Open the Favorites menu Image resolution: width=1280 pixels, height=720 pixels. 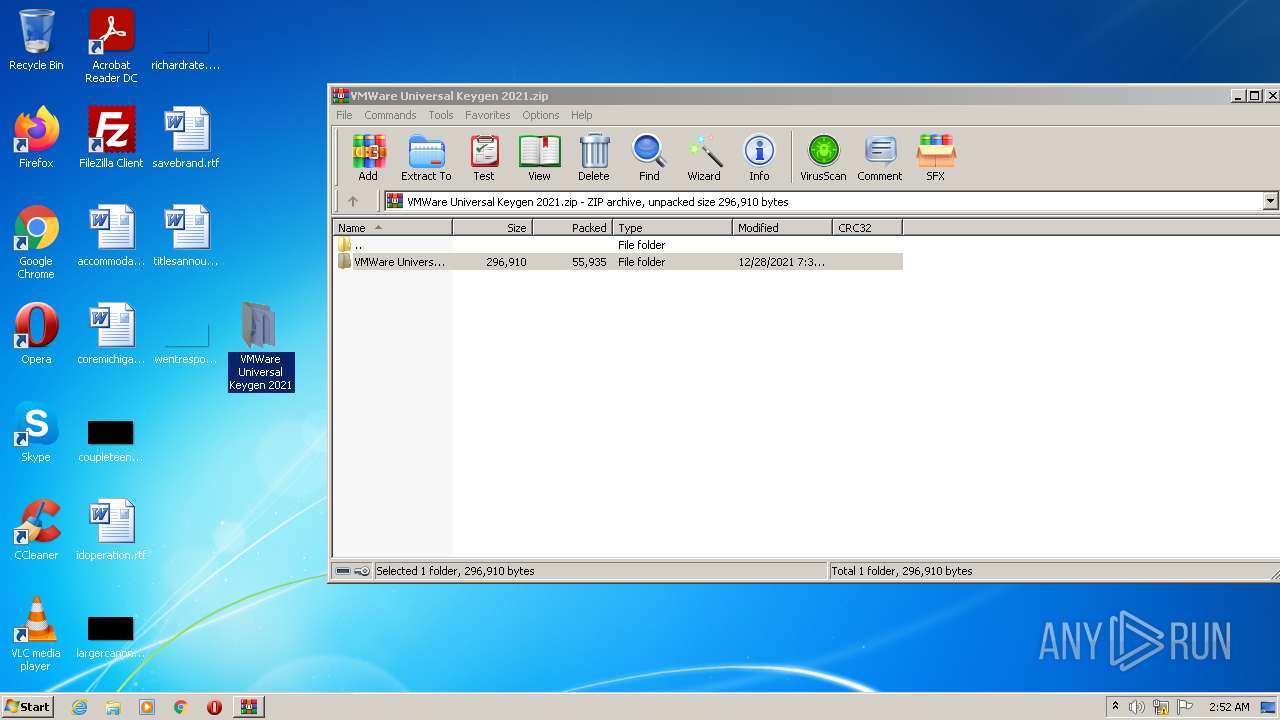click(487, 115)
